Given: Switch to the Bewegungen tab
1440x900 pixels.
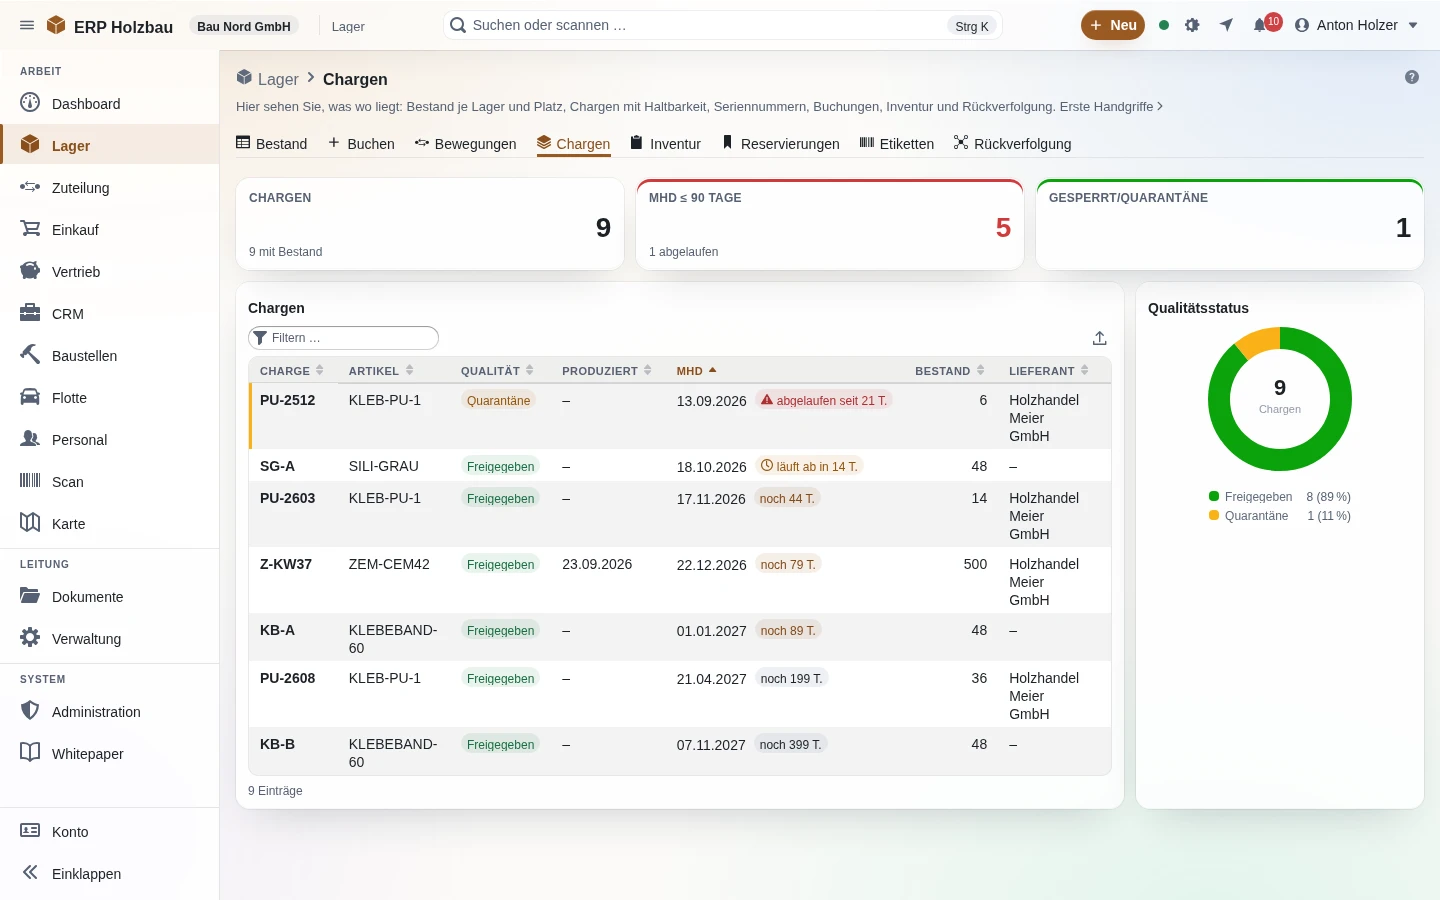Looking at the screenshot, I should tap(466, 143).
